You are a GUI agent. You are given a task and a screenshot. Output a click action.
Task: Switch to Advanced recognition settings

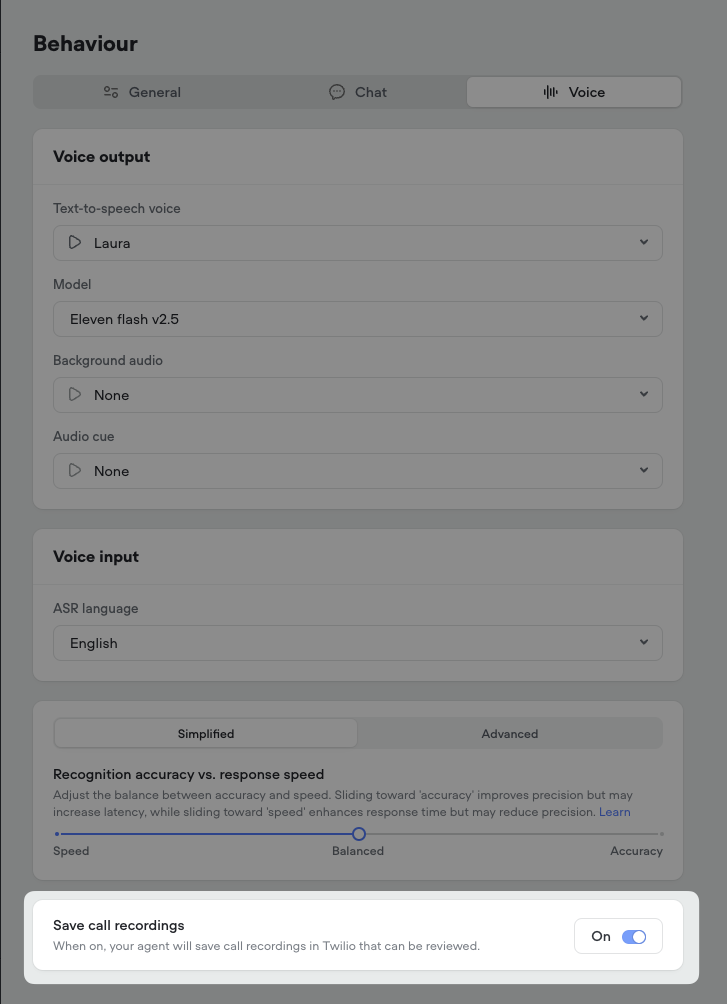tap(509, 733)
